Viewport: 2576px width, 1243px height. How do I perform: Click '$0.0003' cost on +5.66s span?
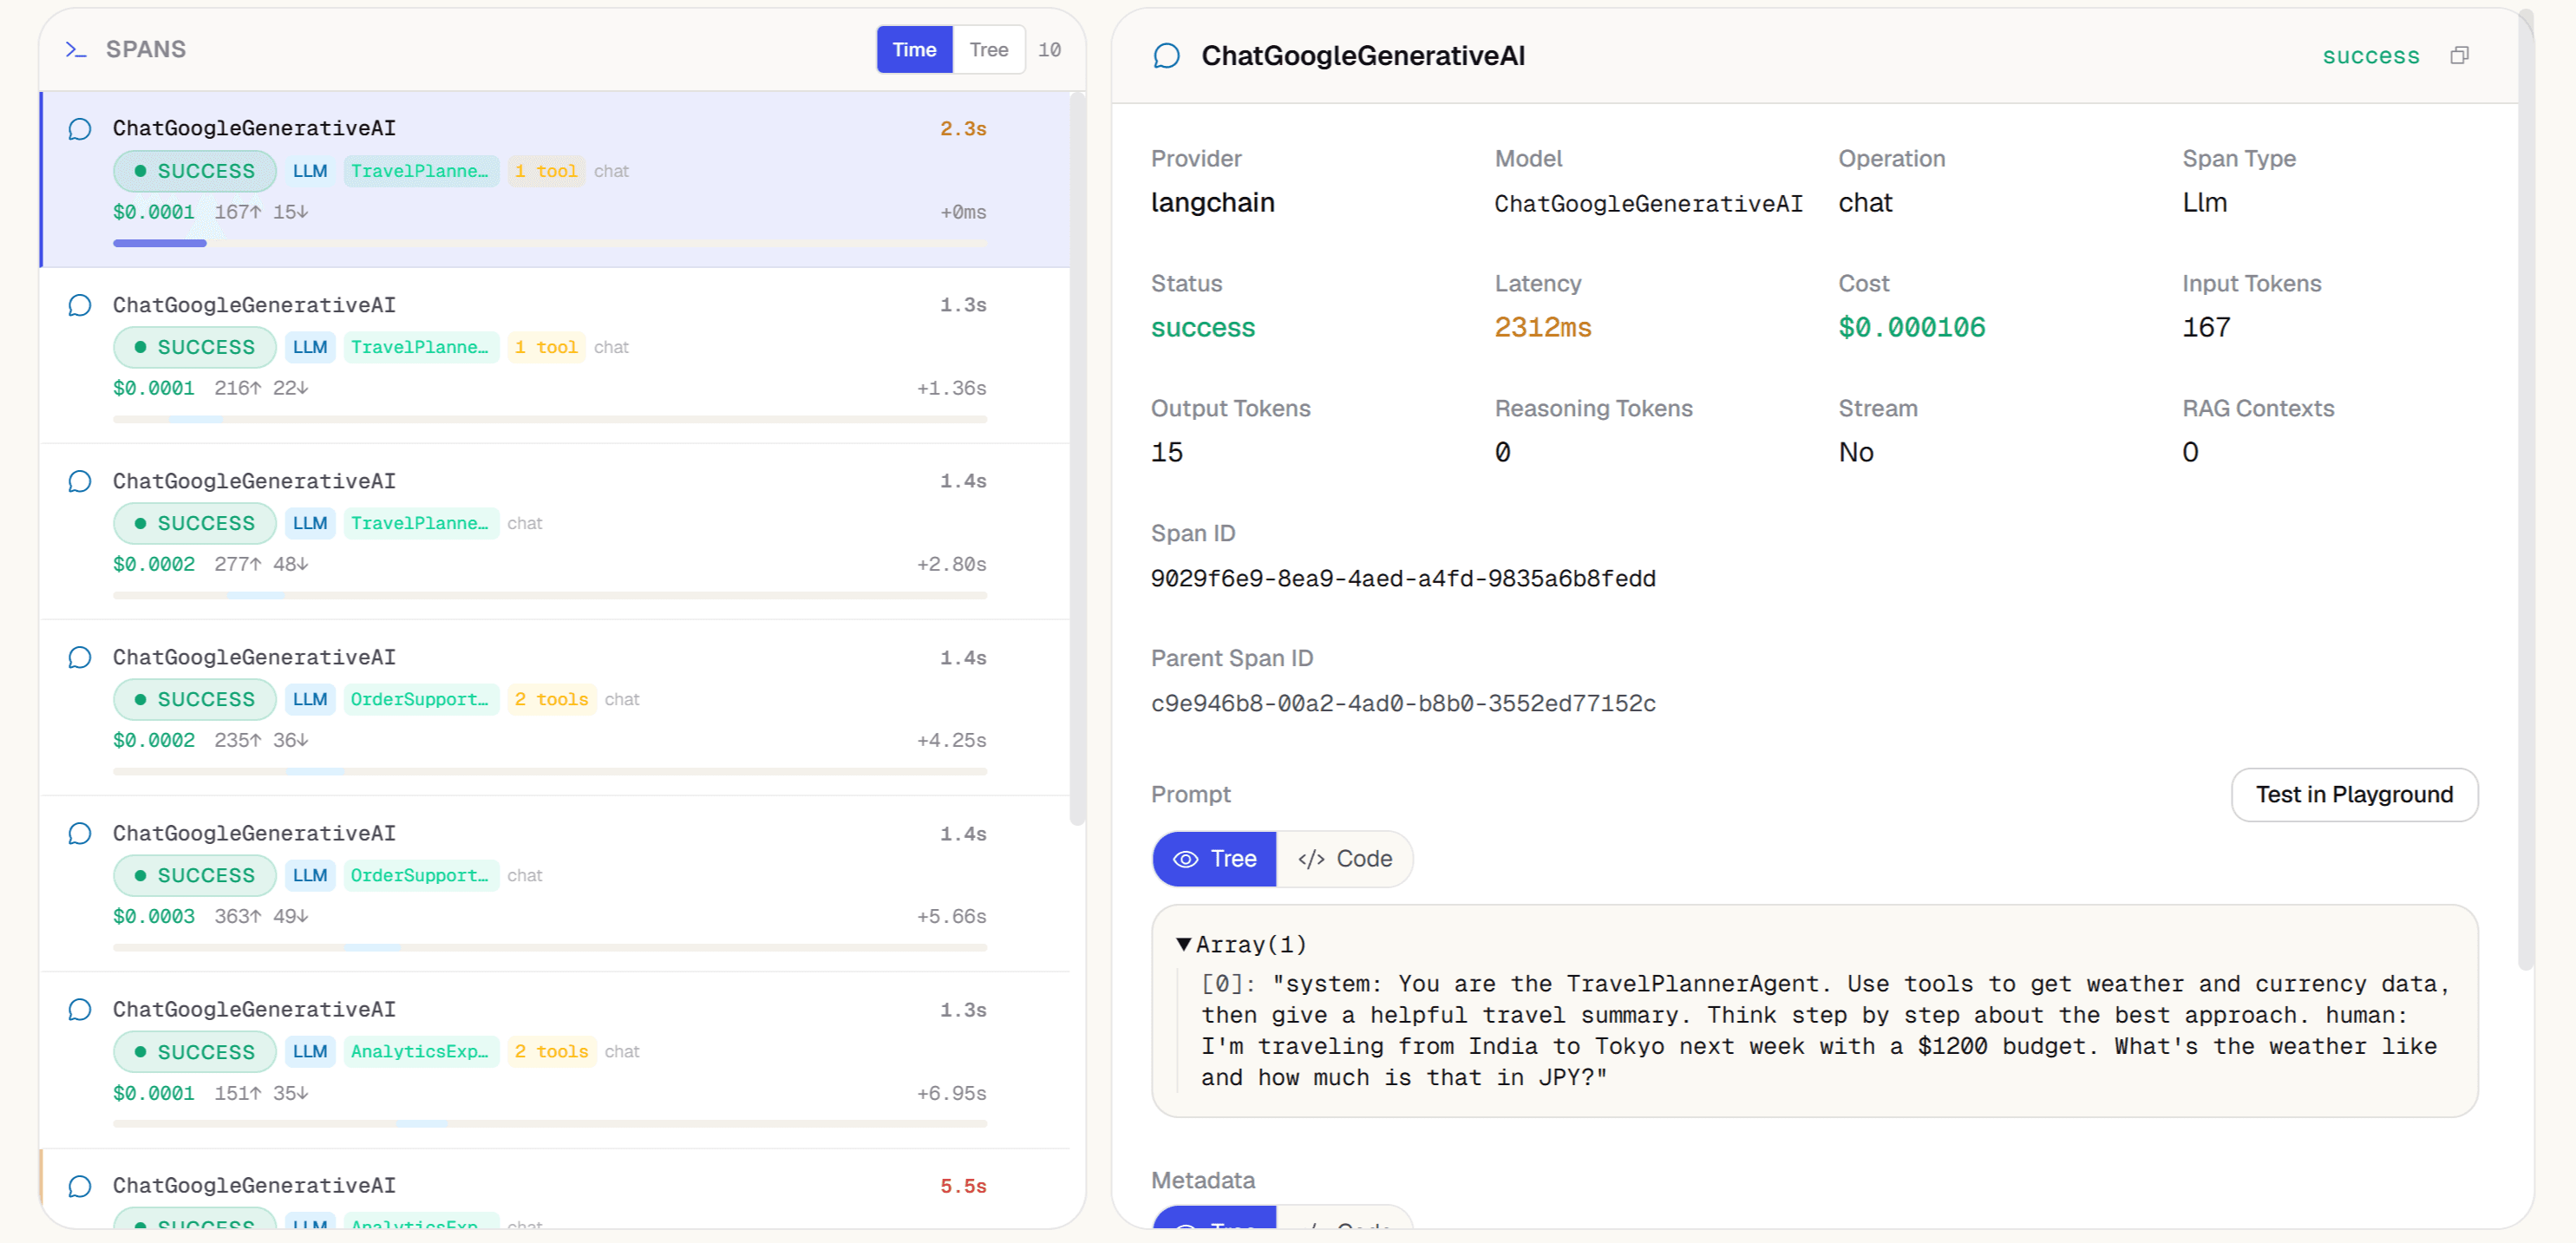pos(154,916)
